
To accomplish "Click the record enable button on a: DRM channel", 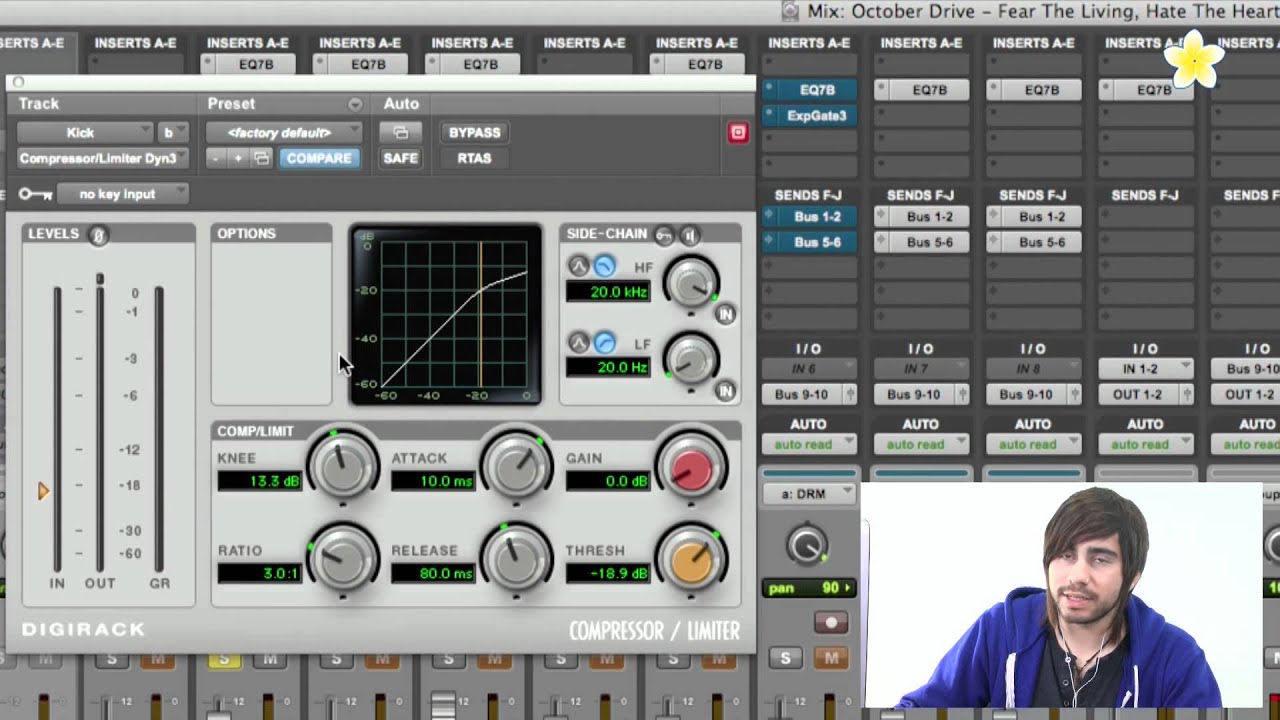I will click(x=831, y=622).
